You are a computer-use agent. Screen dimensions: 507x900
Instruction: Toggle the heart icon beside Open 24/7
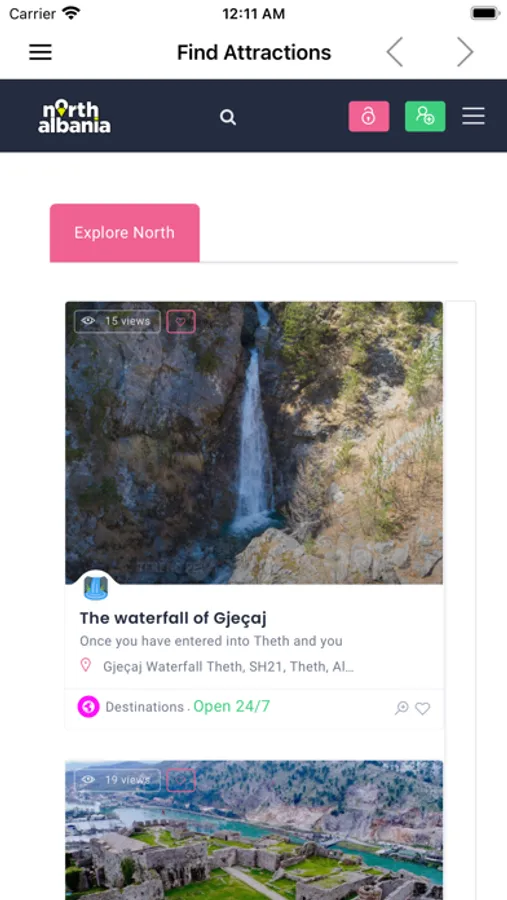(x=423, y=708)
